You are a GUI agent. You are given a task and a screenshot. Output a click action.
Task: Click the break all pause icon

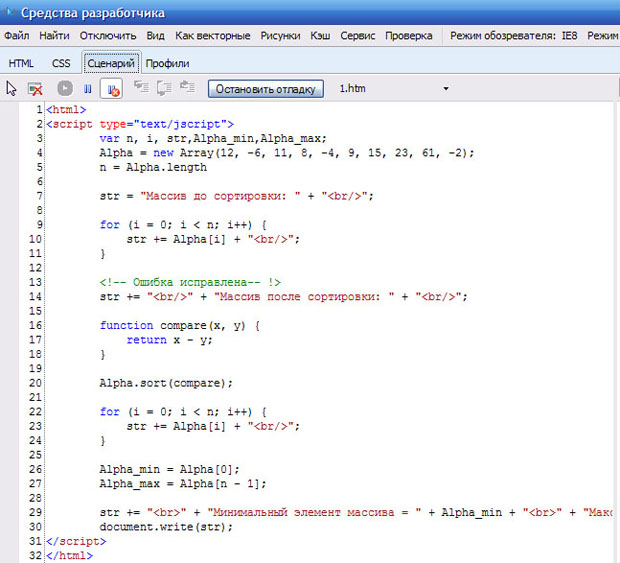[88, 89]
